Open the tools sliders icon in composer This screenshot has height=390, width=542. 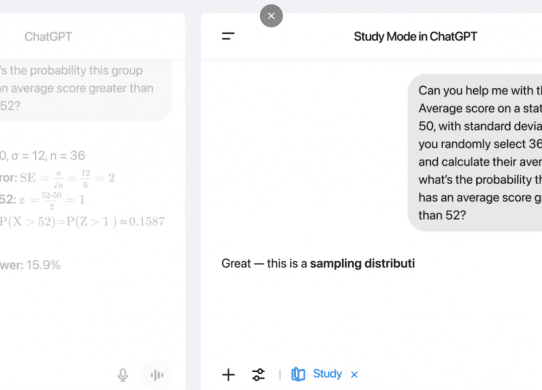[x=258, y=375]
